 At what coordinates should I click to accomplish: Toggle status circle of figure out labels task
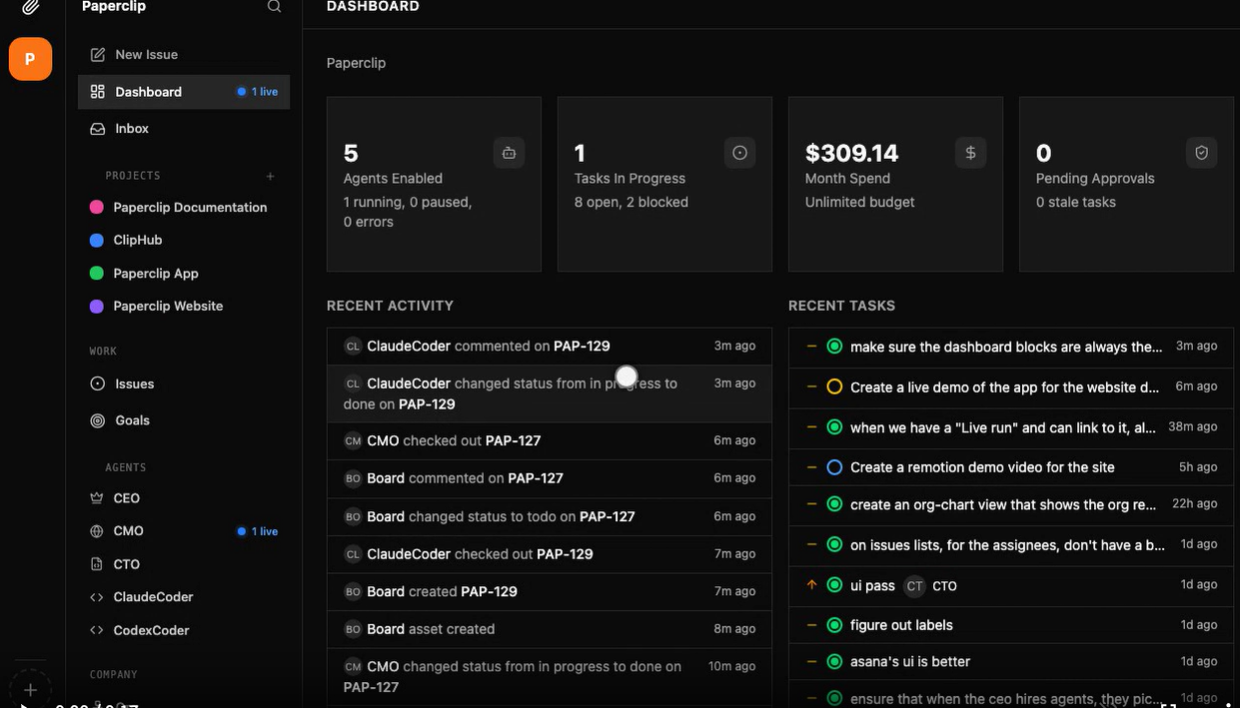[834, 625]
